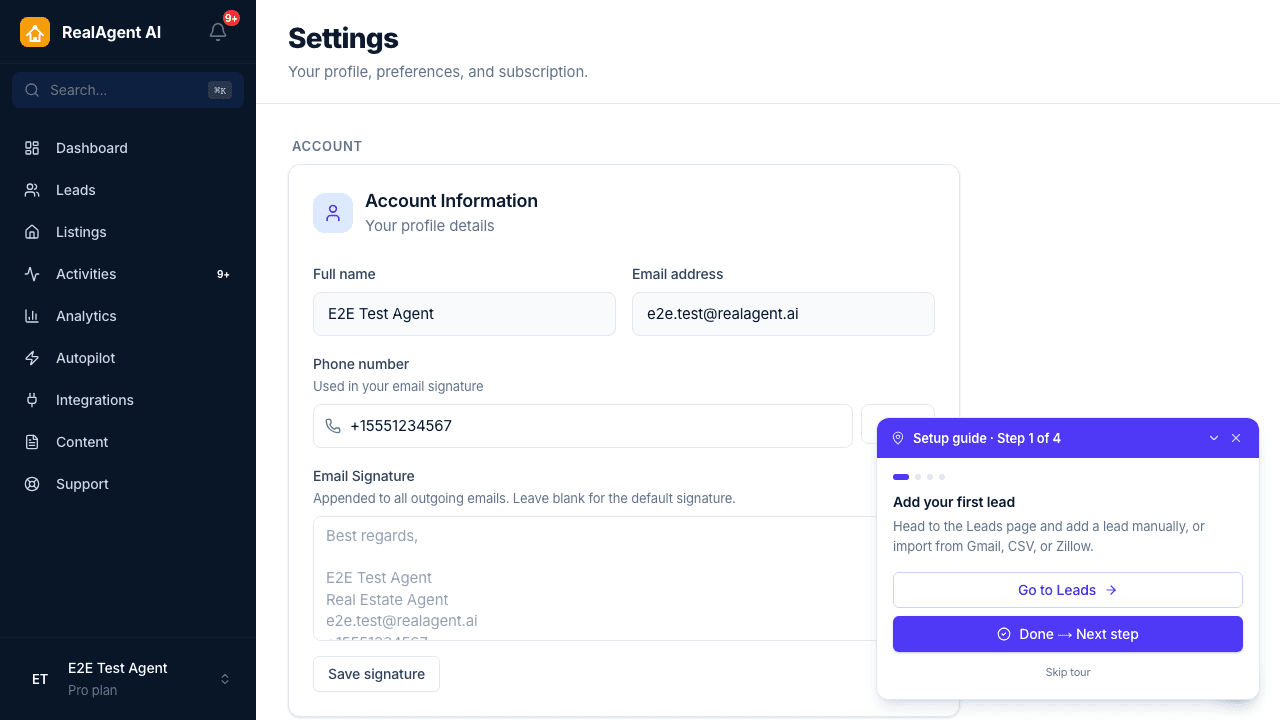Click the Dashboard grid icon
This screenshot has width=1280, height=720.
click(x=32, y=148)
